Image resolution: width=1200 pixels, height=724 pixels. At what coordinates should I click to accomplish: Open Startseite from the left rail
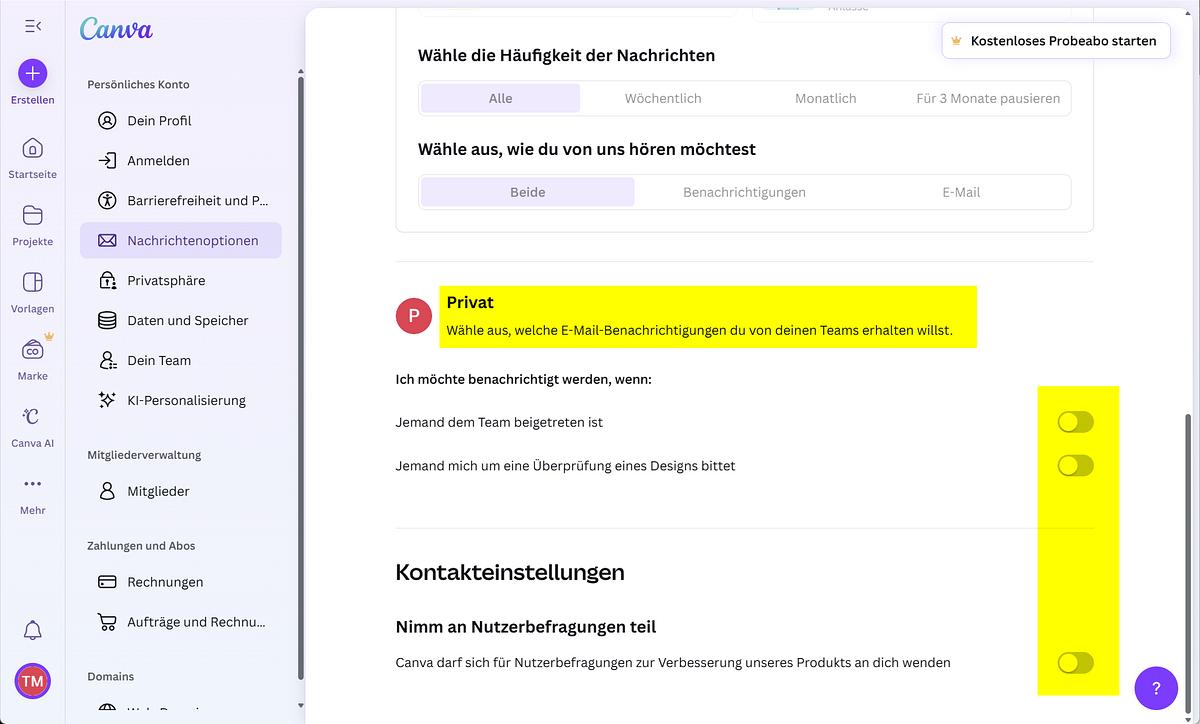32,149
